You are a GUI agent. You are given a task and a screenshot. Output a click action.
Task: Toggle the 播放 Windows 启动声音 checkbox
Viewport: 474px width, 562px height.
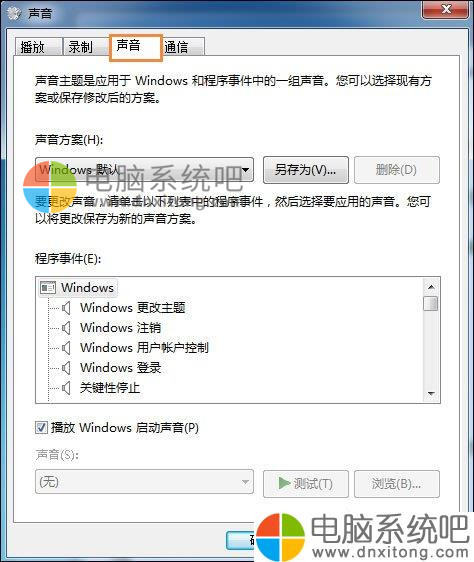pyautogui.click(x=41, y=428)
